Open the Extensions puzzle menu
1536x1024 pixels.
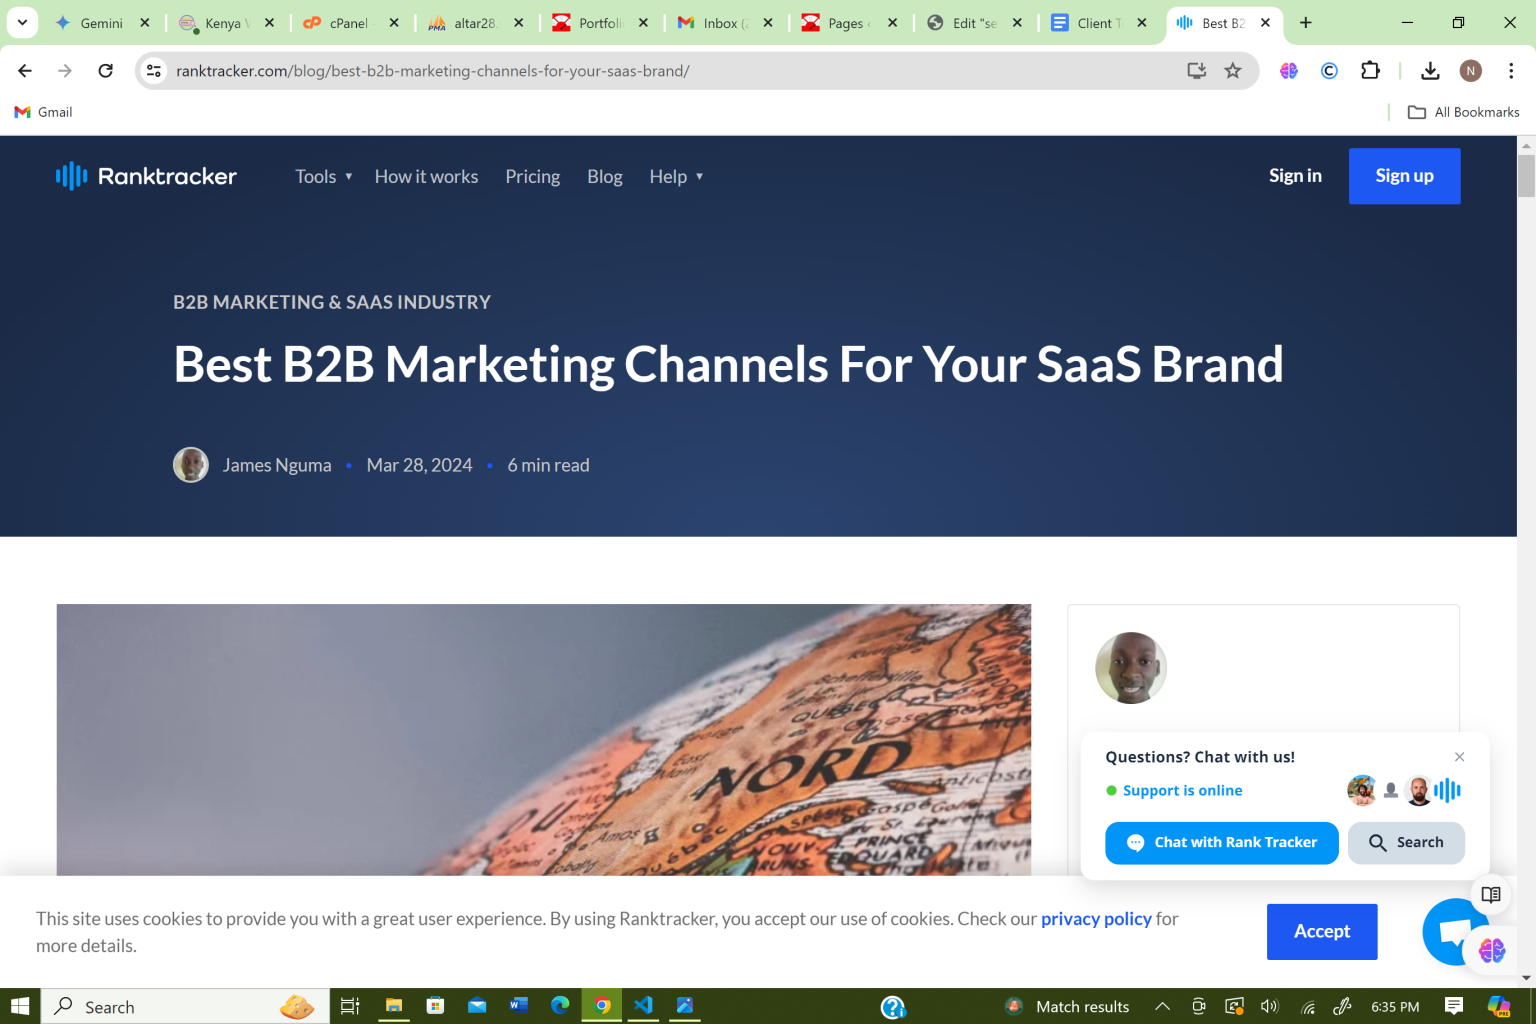pyautogui.click(x=1370, y=70)
